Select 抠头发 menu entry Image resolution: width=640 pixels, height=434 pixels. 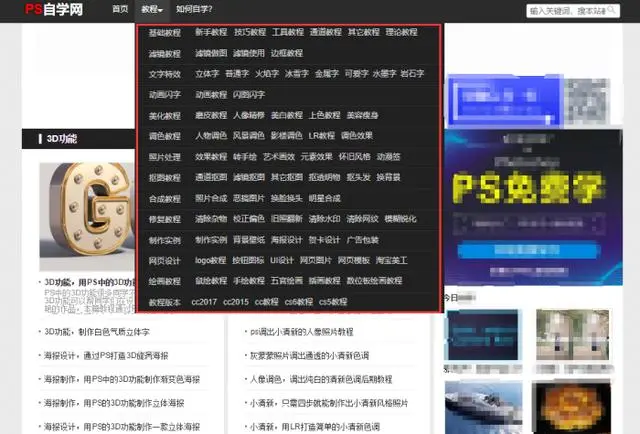pyautogui.click(x=359, y=177)
